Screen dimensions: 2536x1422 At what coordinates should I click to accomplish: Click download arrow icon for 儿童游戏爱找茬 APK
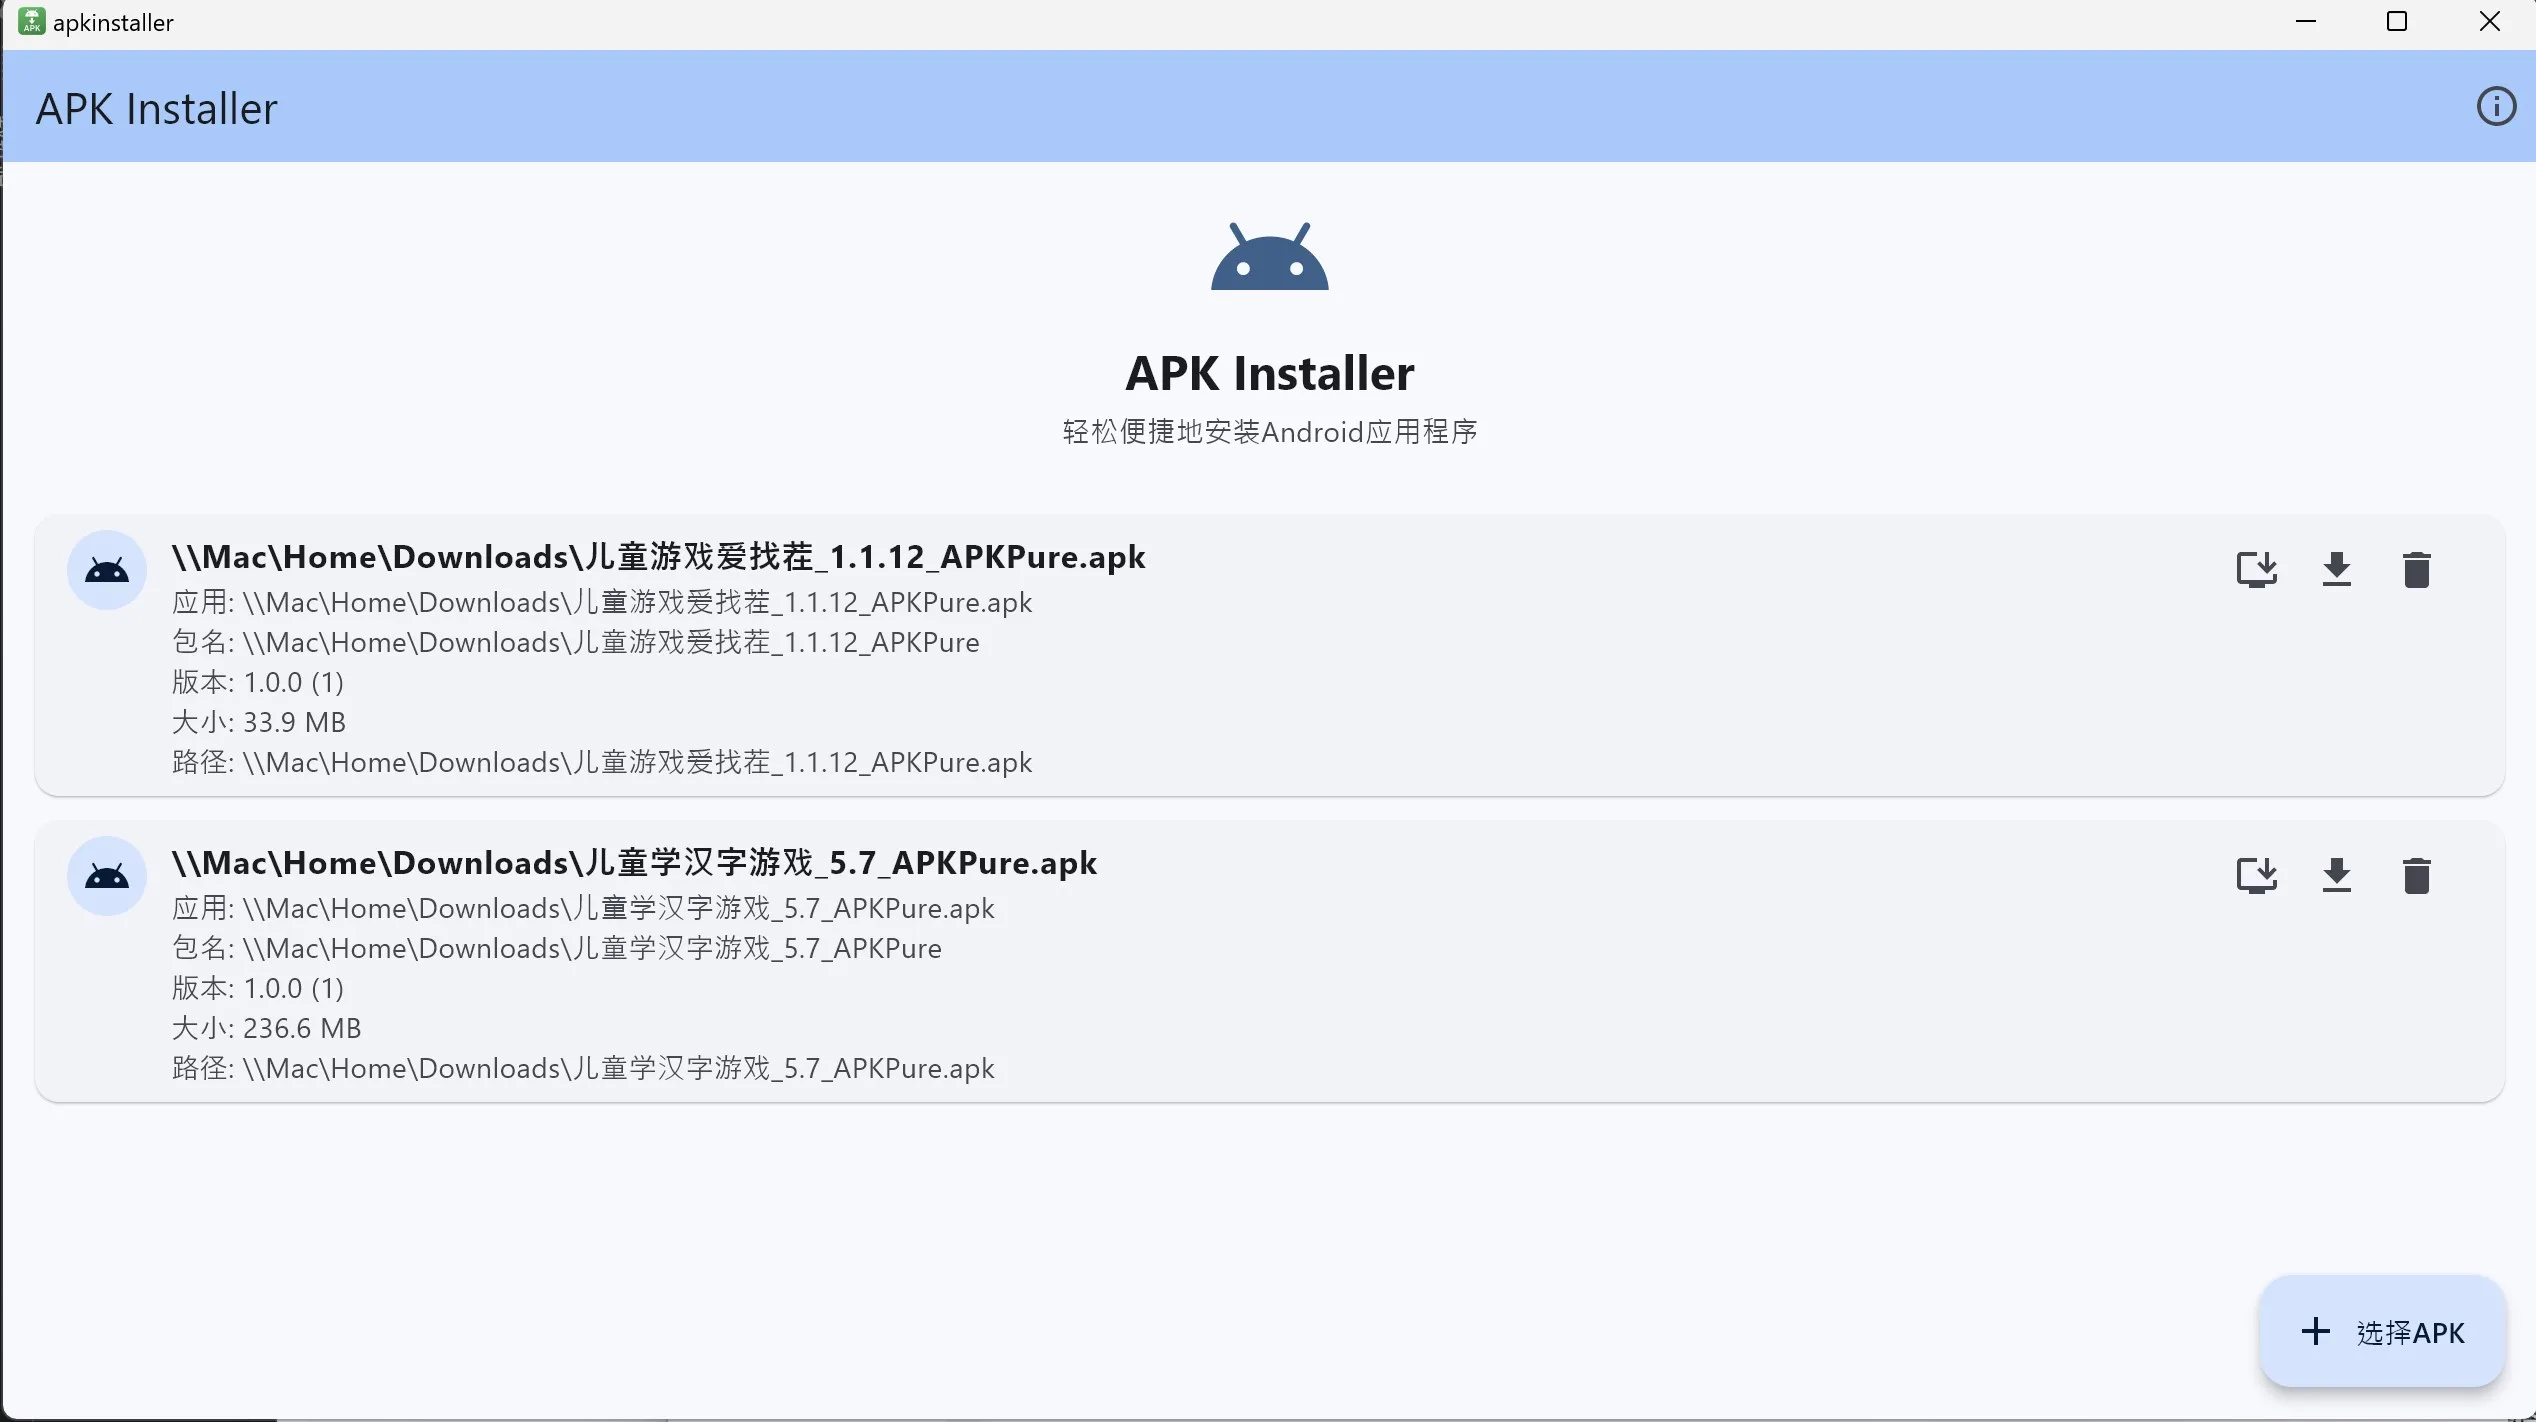tap(2336, 570)
